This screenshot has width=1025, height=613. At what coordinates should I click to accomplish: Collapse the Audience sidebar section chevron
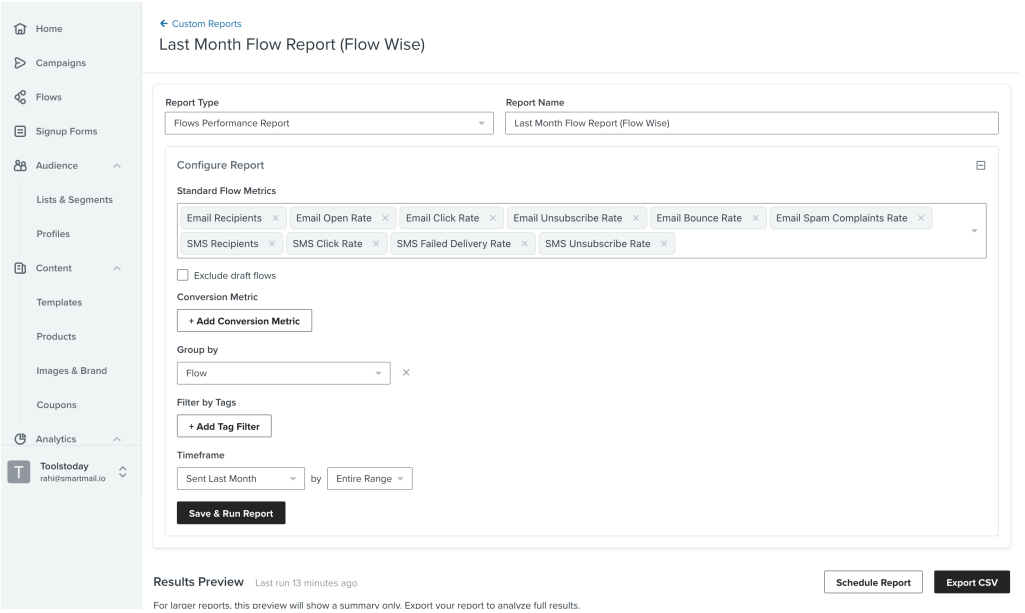point(117,166)
